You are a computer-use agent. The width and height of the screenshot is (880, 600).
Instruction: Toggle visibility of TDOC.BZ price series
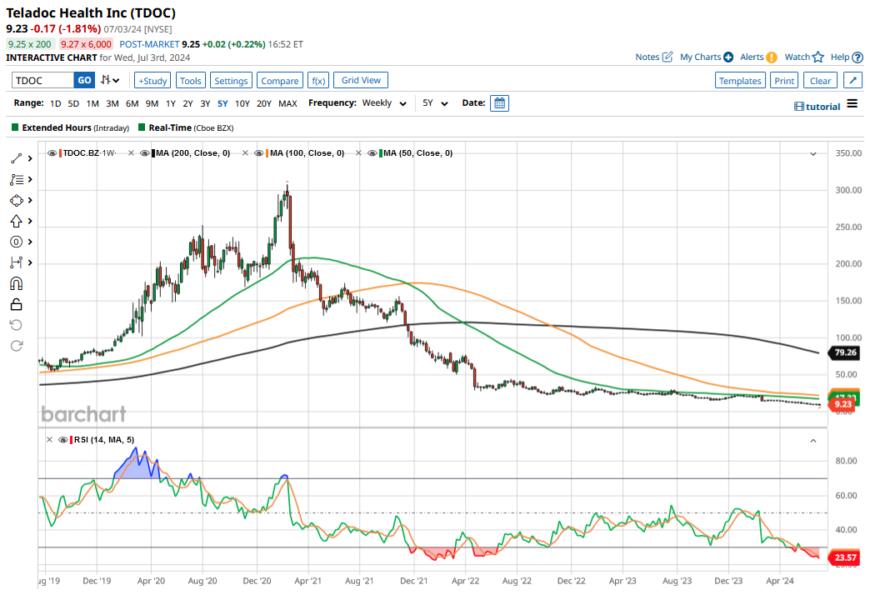click(52, 153)
